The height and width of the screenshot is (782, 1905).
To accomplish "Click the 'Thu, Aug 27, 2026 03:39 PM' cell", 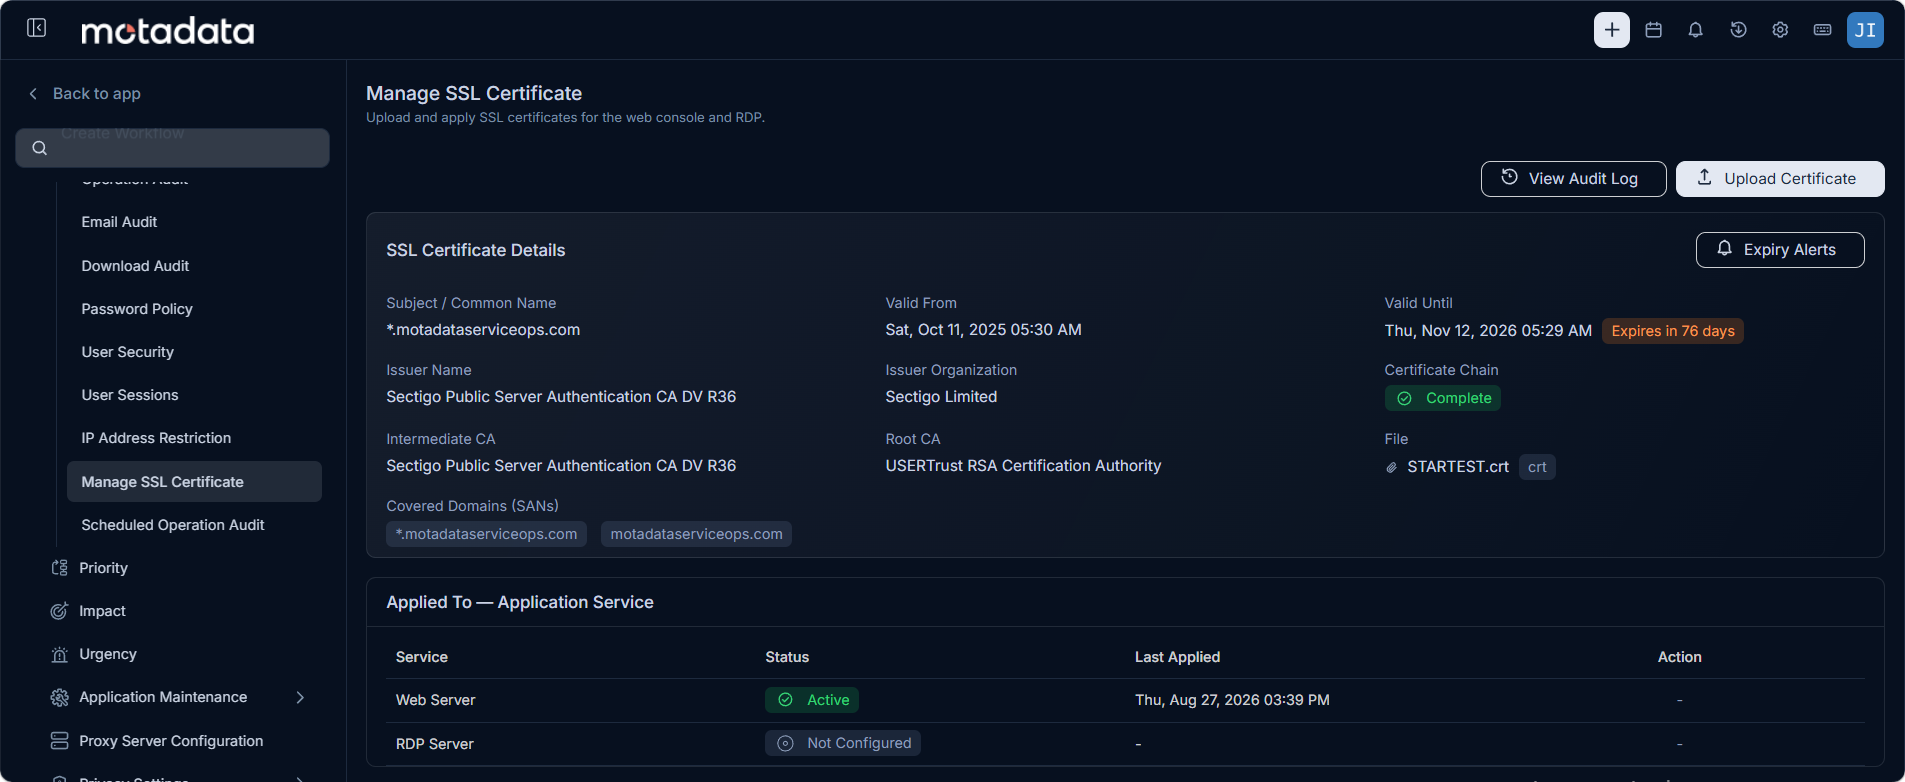I will click(x=1232, y=700).
